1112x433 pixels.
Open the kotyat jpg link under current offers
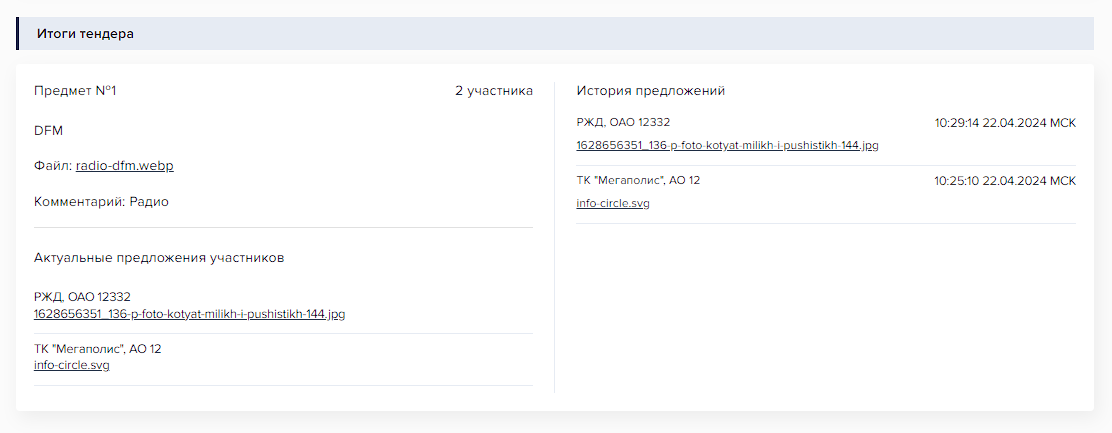(189, 314)
